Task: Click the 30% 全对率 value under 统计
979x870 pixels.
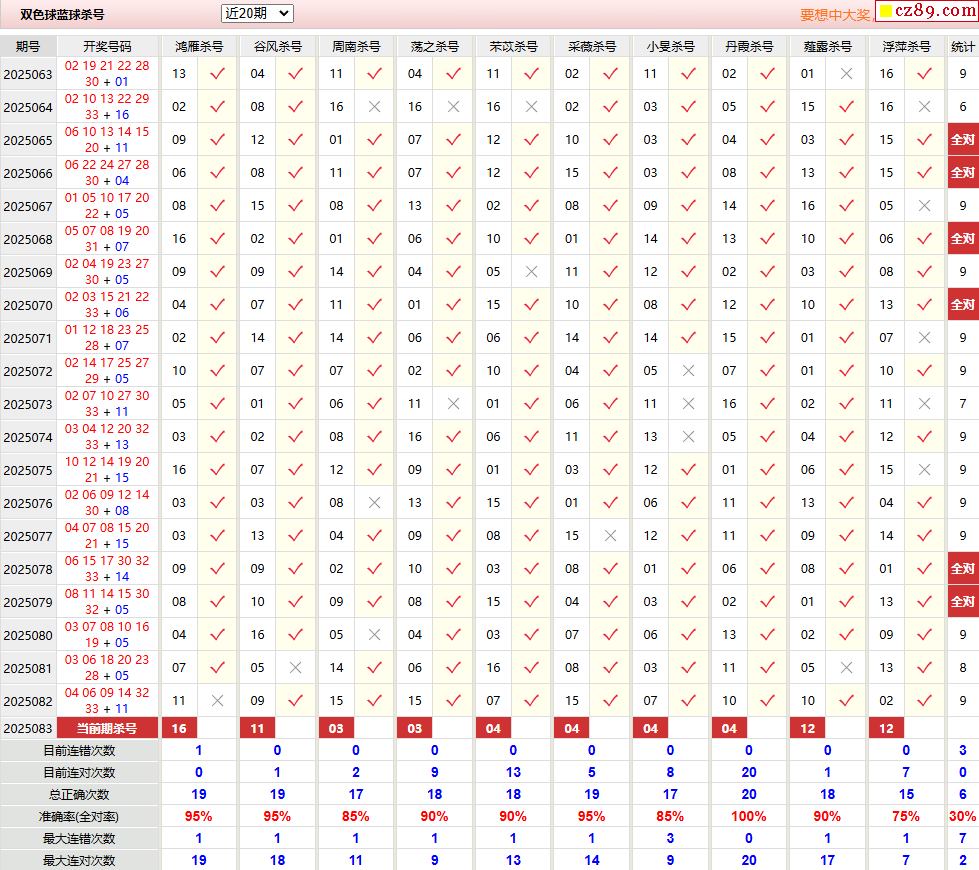Action: click(963, 816)
